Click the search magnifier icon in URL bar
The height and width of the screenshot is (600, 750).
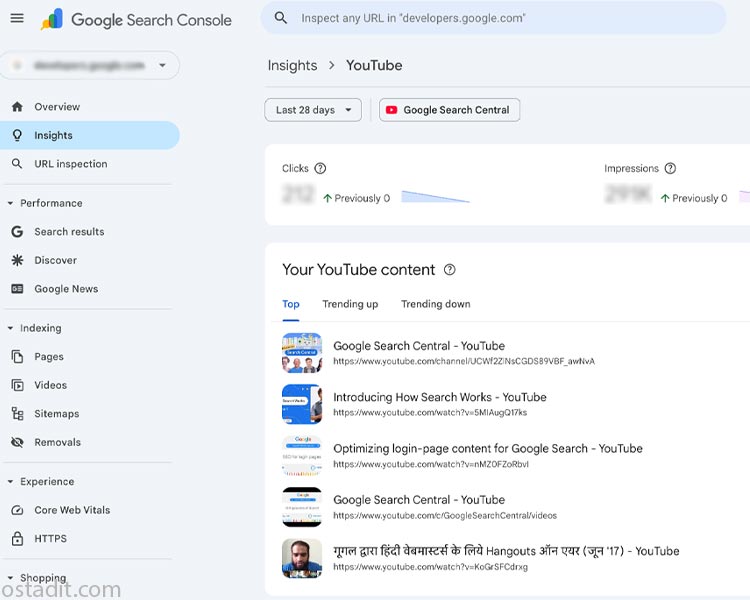[x=281, y=18]
